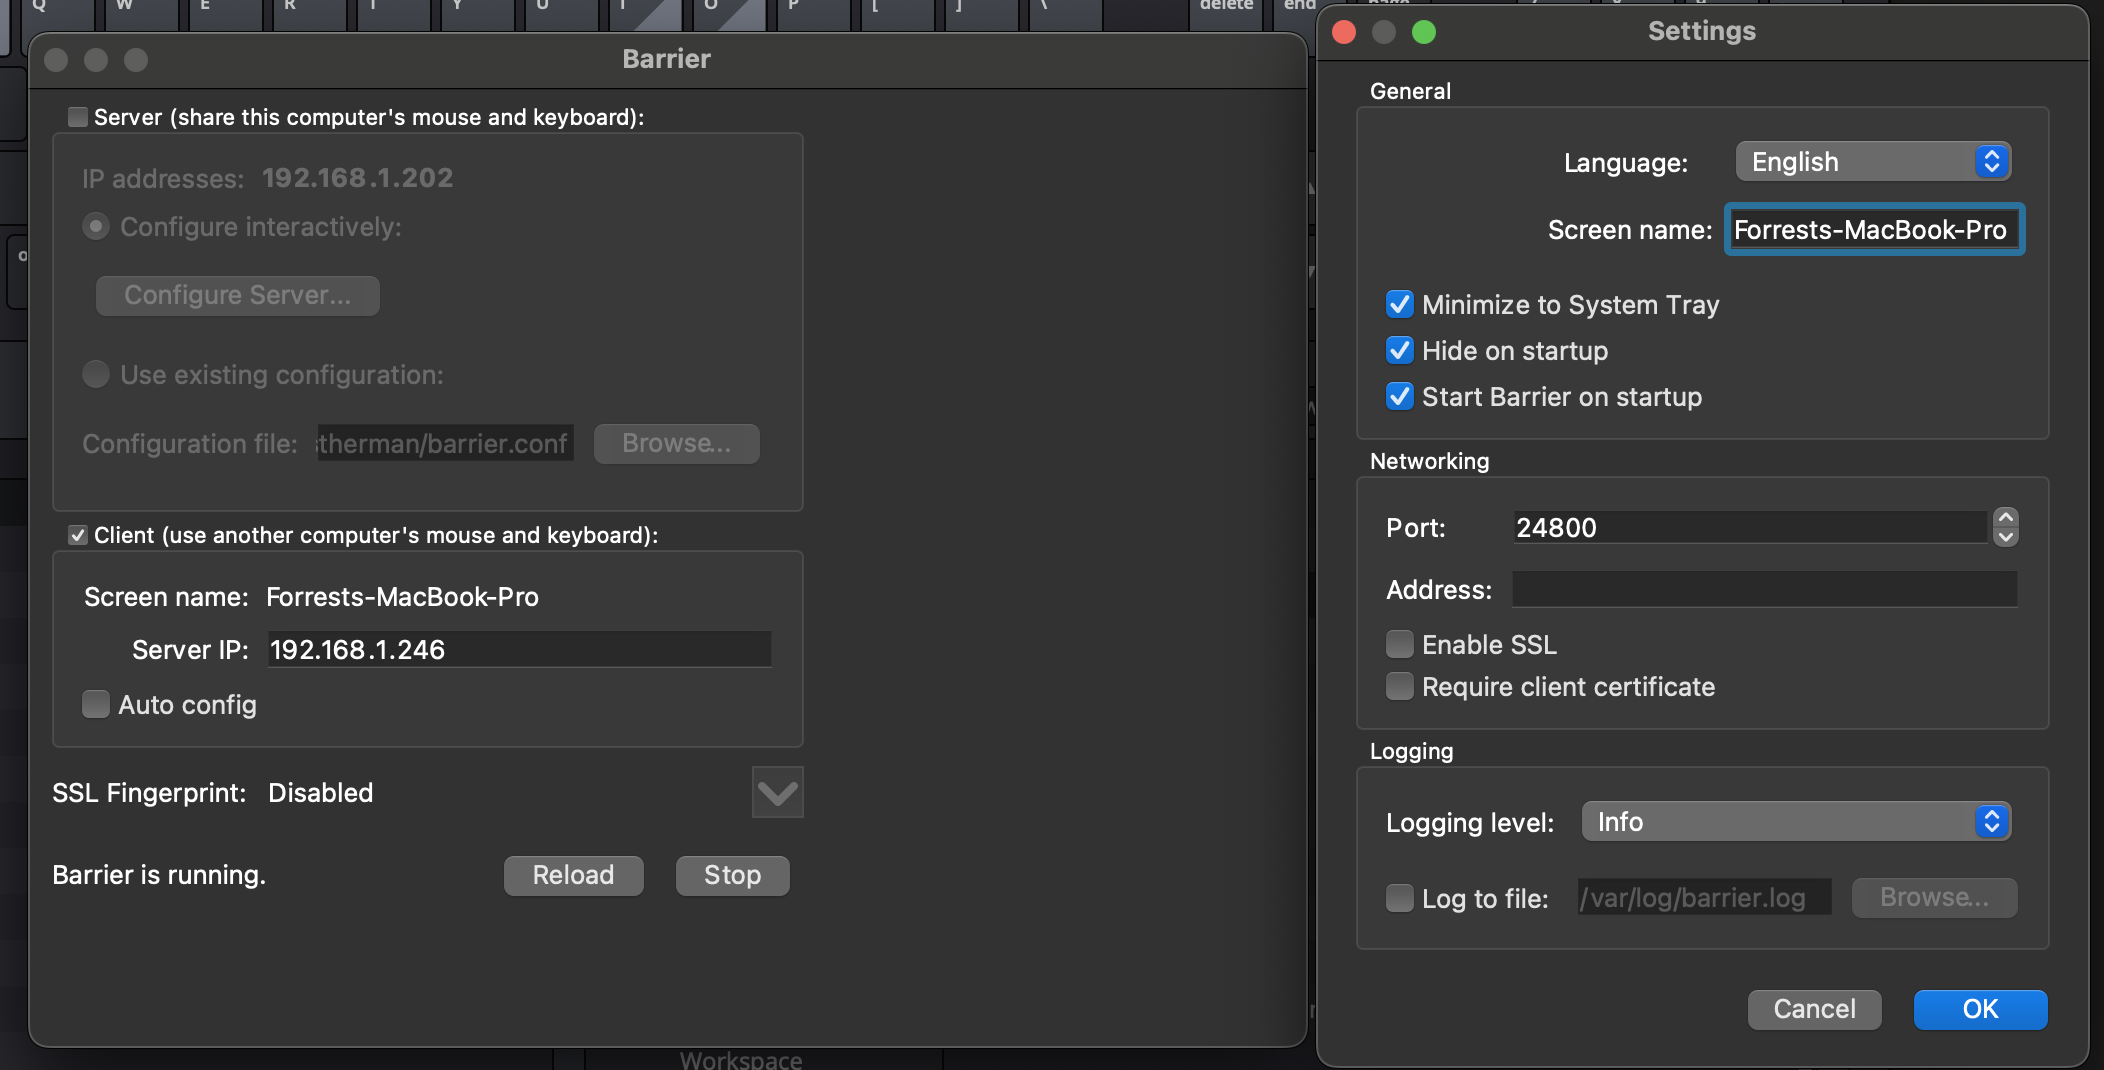Click the Networking Address field
Viewport: 2104px width, 1070px height.
pos(1764,589)
